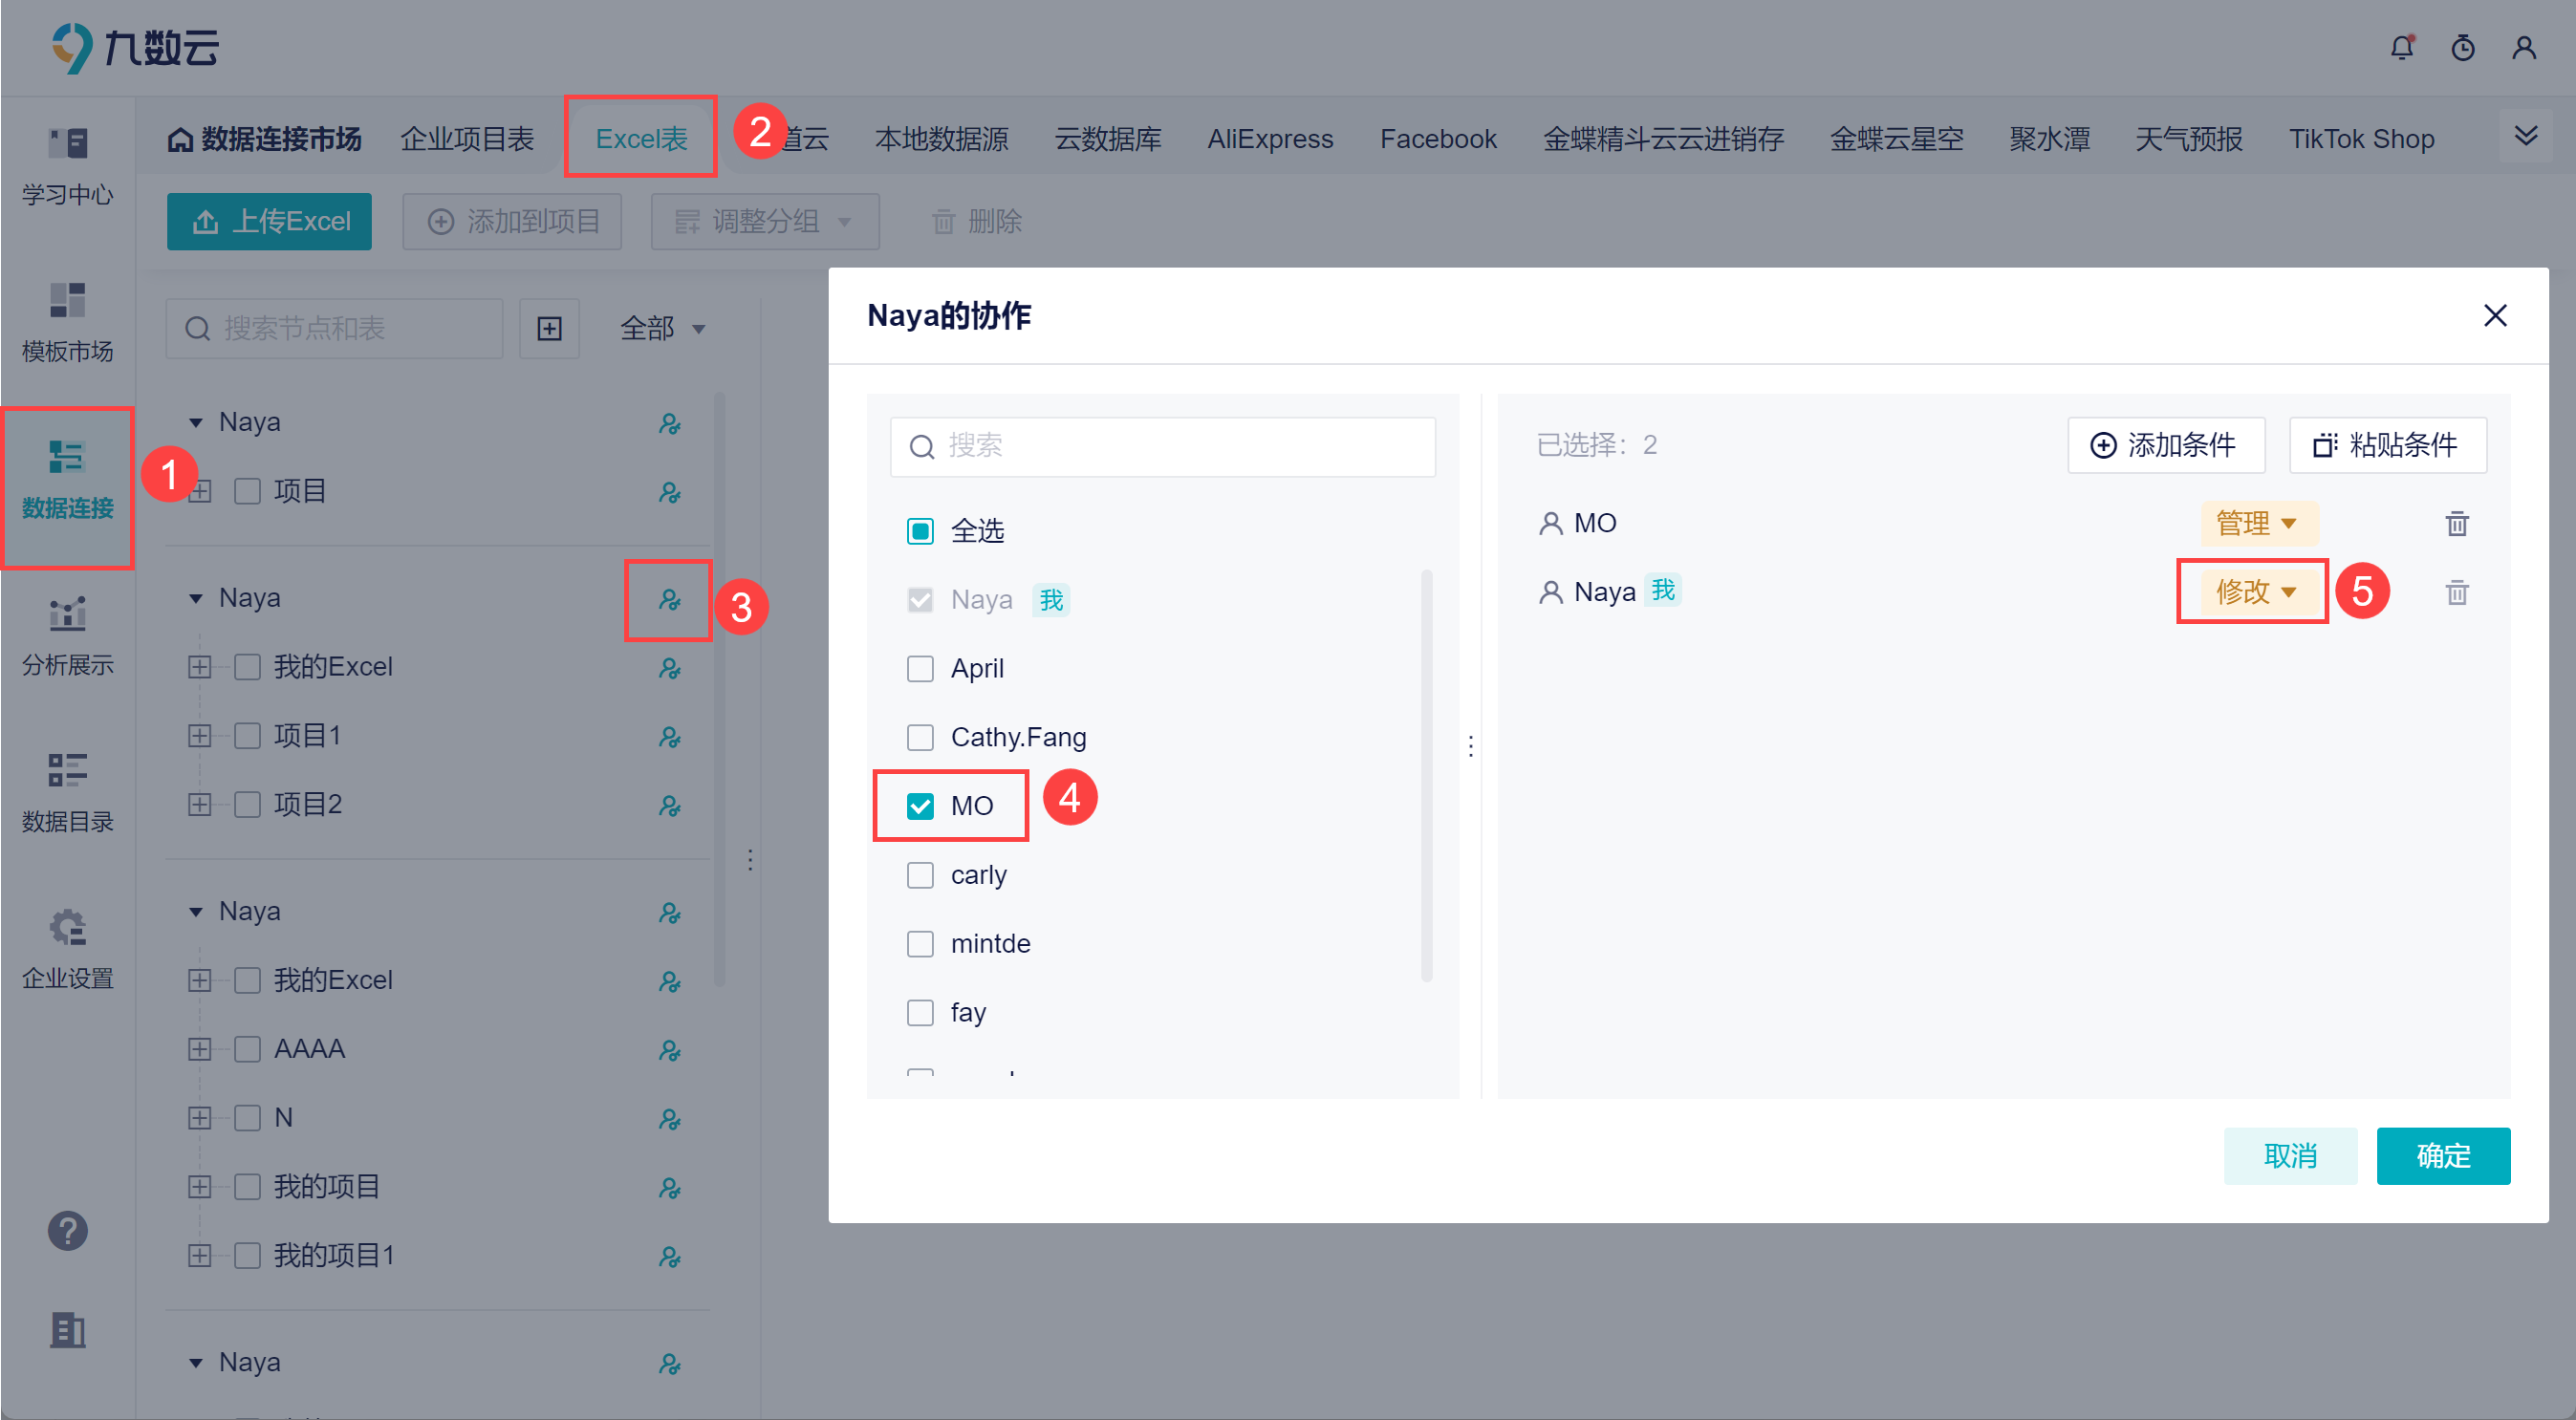Open the user account icon
Image resolution: width=2576 pixels, height=1420 pixels.
(x=2523, y=47)
